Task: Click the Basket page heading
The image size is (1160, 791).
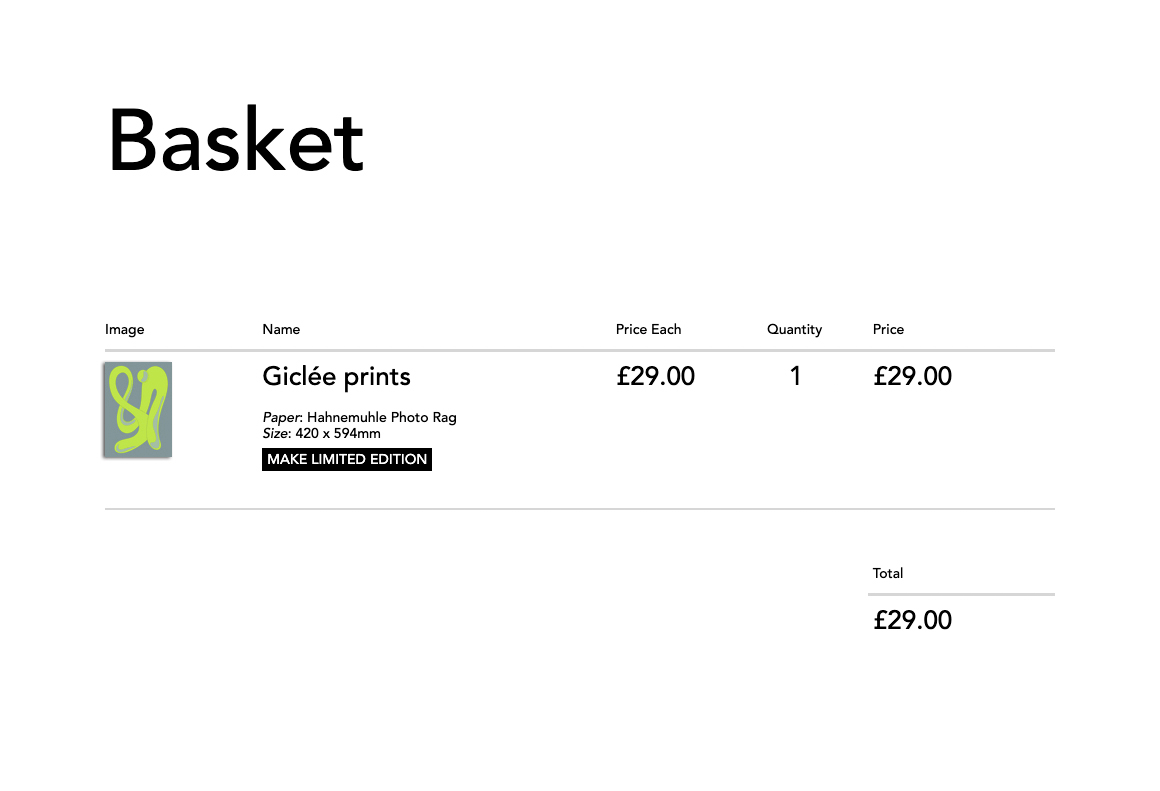Action: click(236, 140)
